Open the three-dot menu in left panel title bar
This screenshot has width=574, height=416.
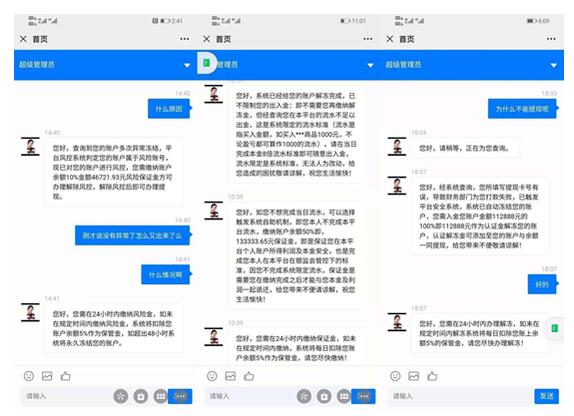(184, 39)
